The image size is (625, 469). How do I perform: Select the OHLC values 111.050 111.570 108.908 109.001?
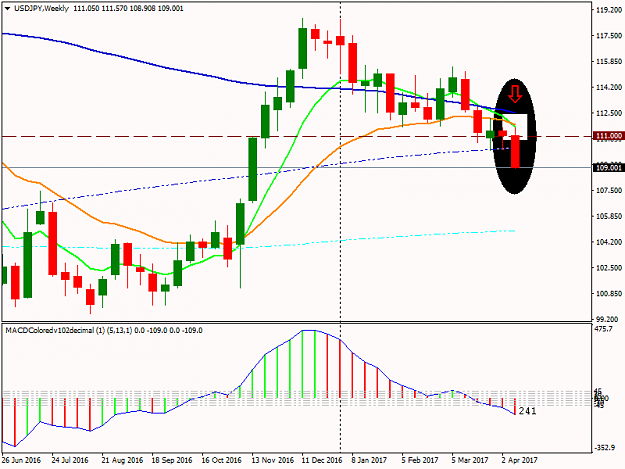pyautogui.click(x=128, y=8)
